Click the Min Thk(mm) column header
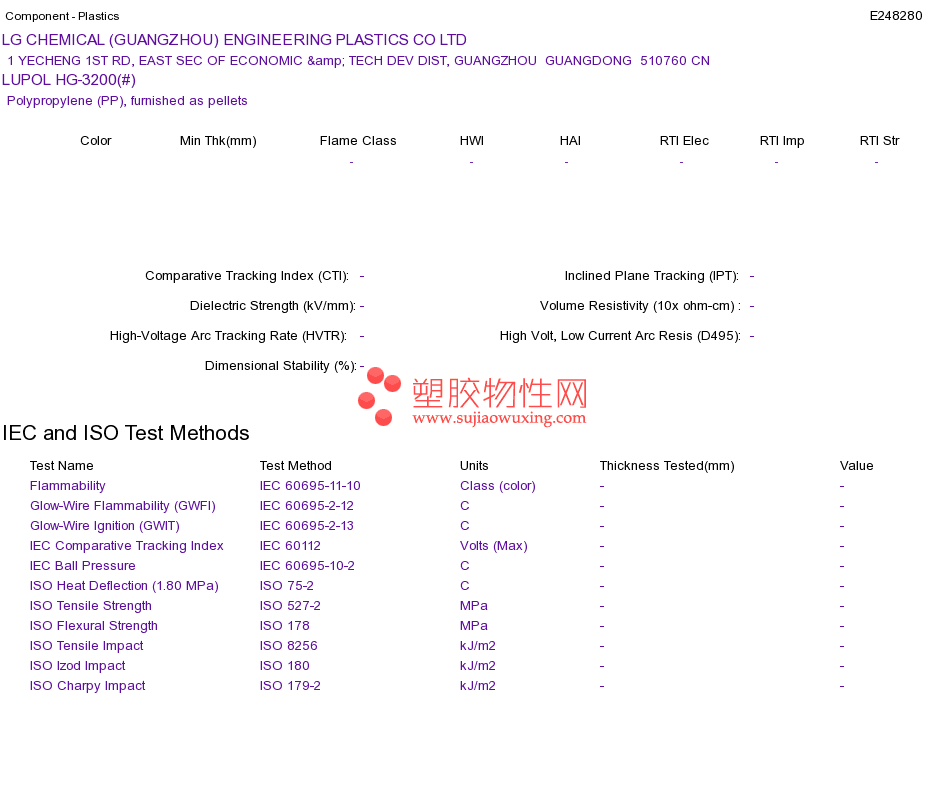The image size is (950, 800). (x=218, y=141)
